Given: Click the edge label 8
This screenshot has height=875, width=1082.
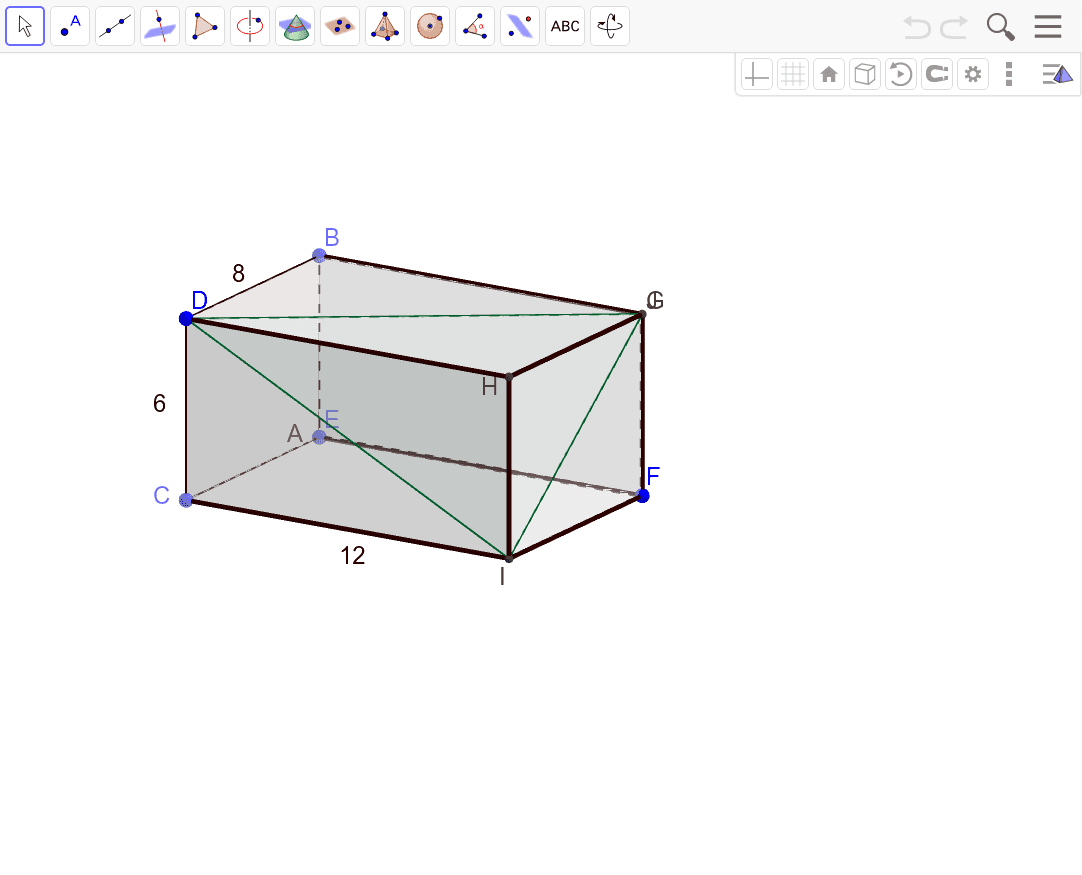Looking at the screenshot, I should [x=238, y=274].
